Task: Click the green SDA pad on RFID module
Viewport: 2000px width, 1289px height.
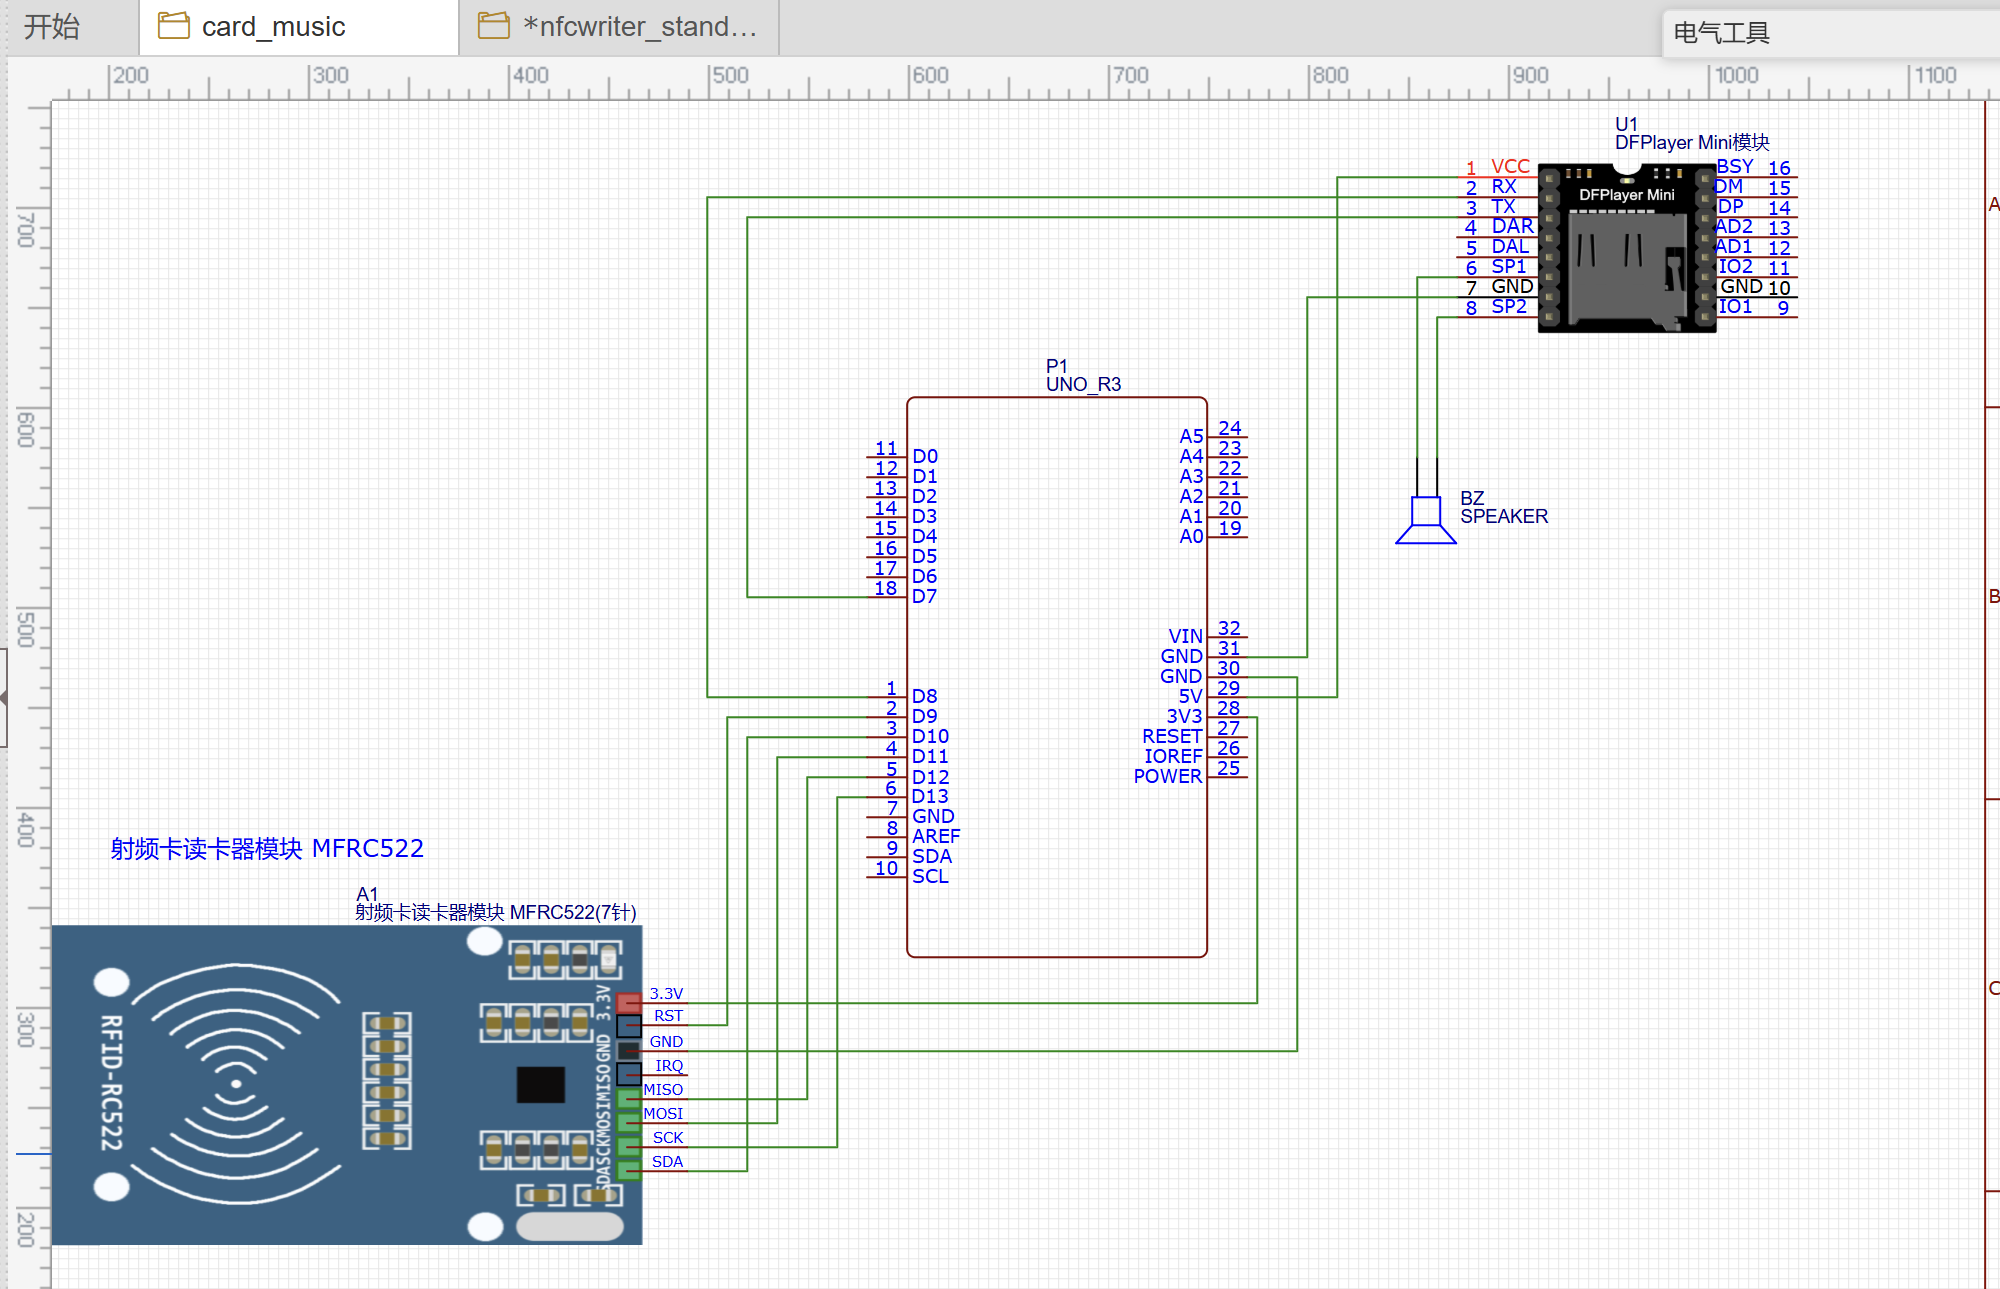Action: click(x=629, y=1169)
